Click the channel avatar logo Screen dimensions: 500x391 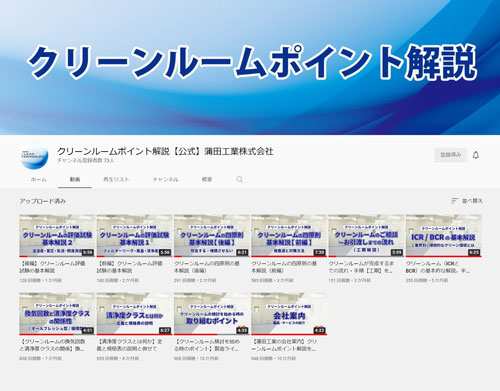tap(34, 157)
